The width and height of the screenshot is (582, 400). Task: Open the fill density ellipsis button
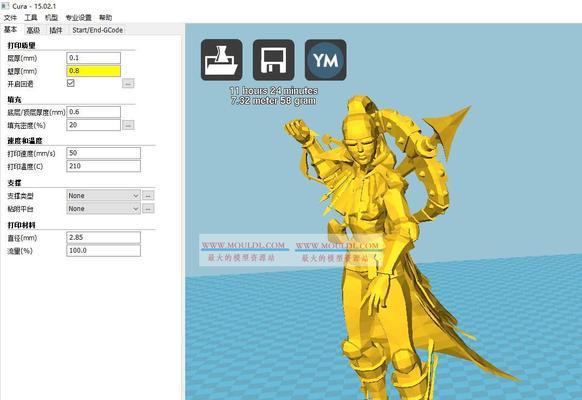128,125
